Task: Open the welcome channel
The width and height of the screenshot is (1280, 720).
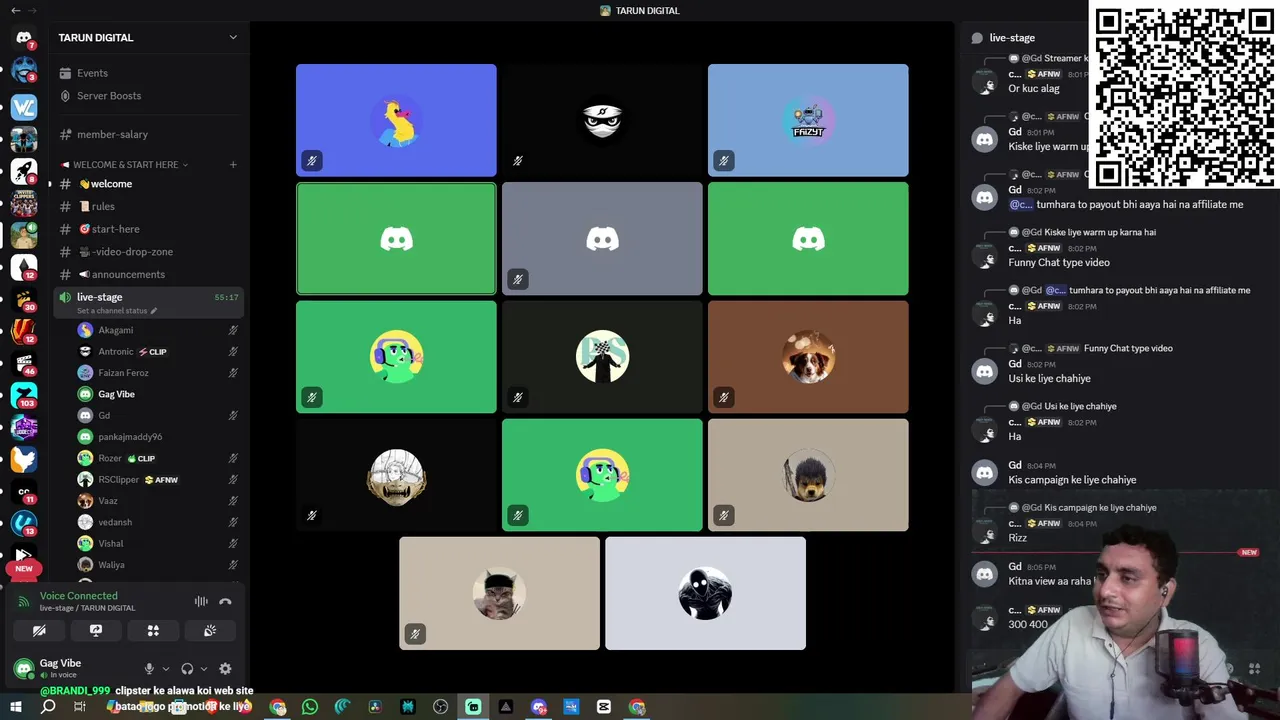Action: pos(149,184)
